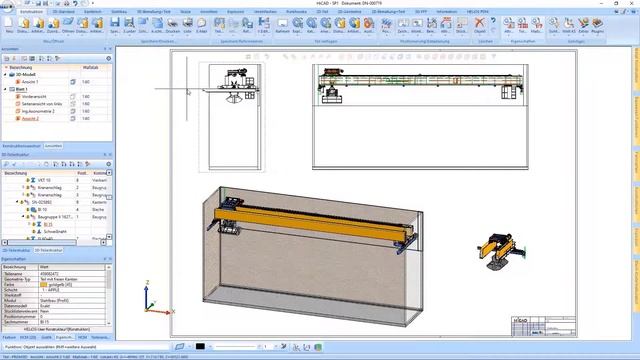Select Seitenansicht von links view
The height and width of the screenshot is (360, 640).
[42, 104]
